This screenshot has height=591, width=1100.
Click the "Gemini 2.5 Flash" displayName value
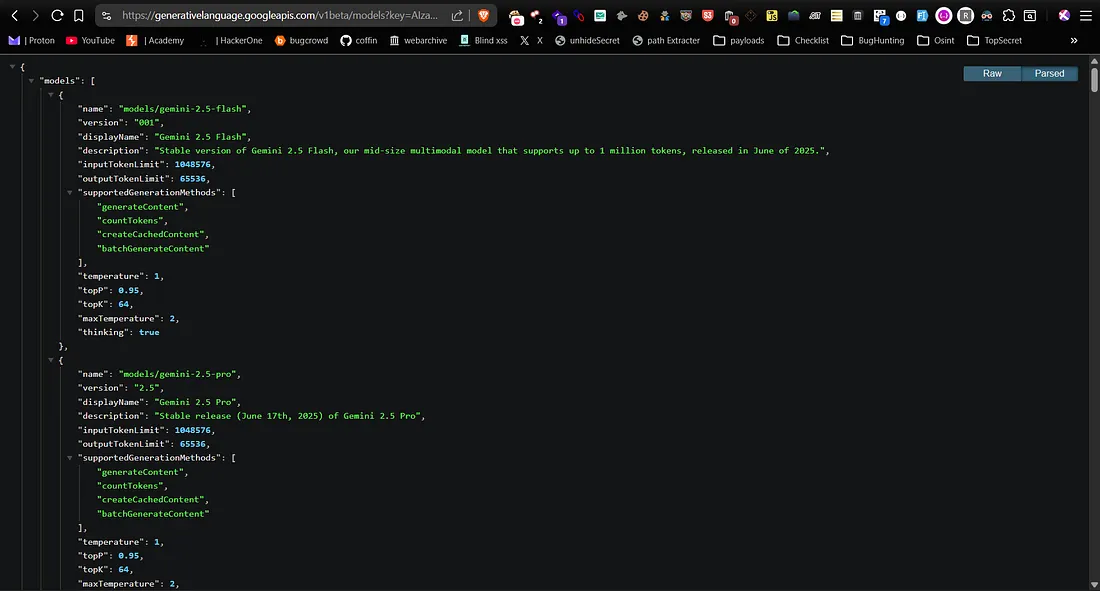pos(200,137)
